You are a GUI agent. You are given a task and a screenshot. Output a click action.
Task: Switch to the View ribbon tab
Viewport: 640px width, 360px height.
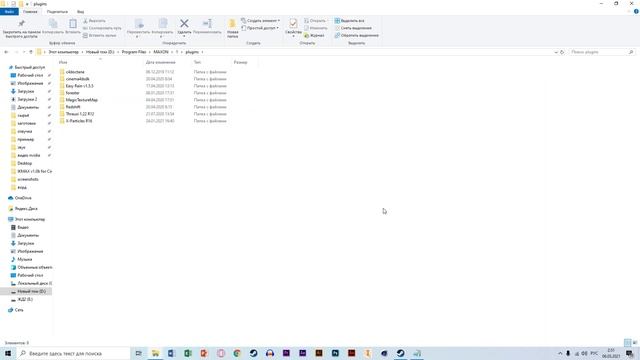[x=80, y=12]
